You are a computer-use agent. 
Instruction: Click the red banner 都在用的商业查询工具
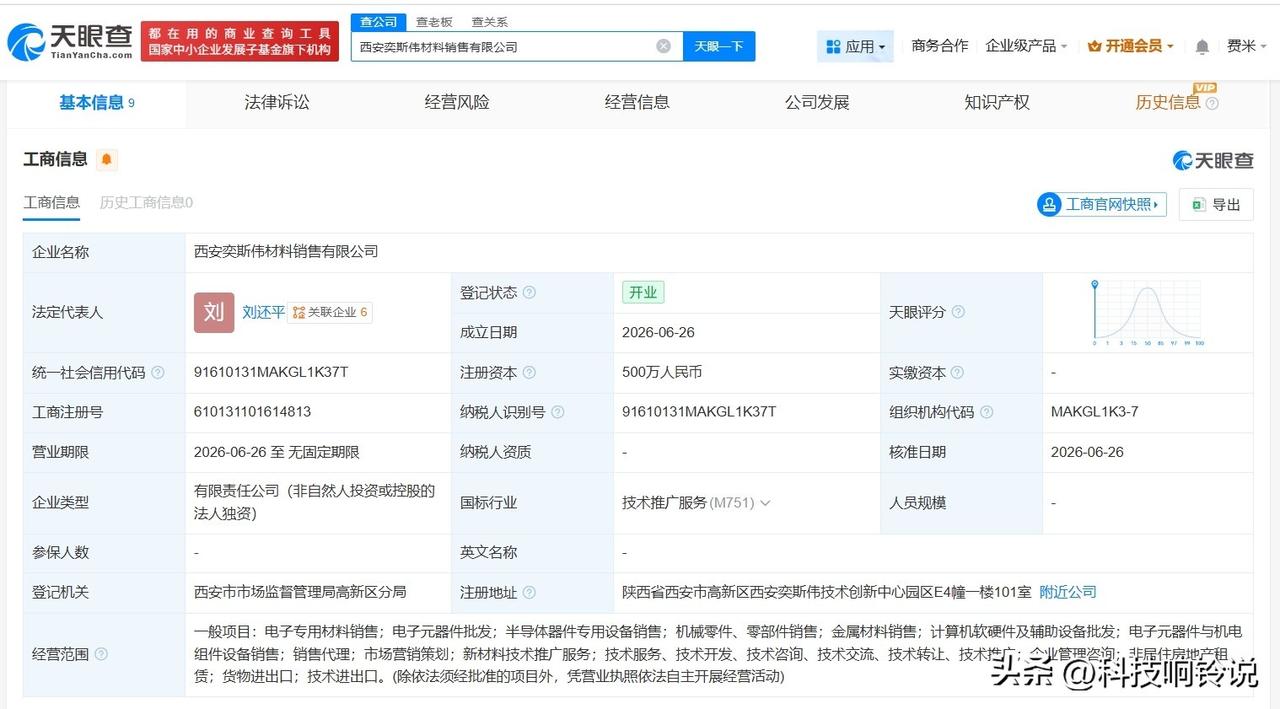tap(240, 42)
